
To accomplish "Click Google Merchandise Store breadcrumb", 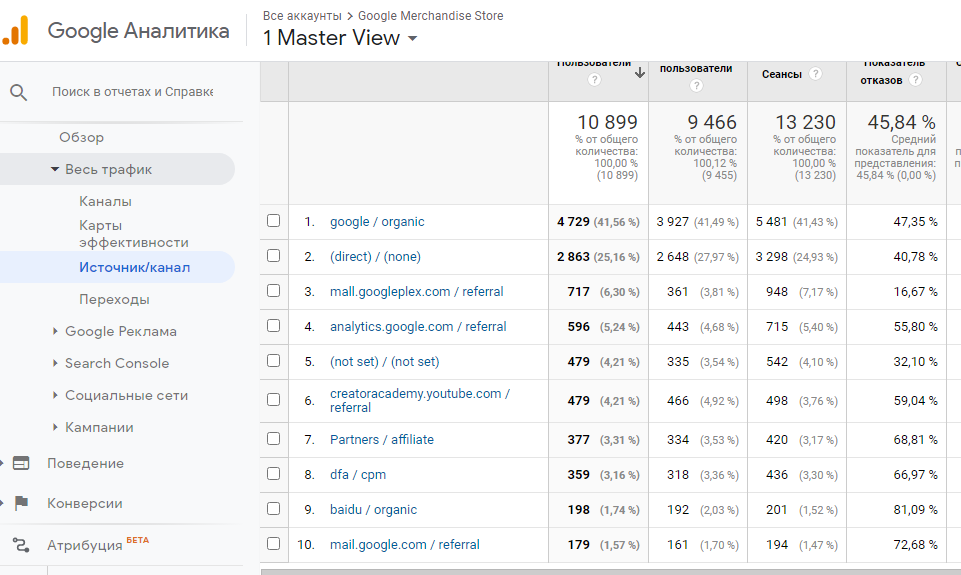I will [x=430, y=16].
